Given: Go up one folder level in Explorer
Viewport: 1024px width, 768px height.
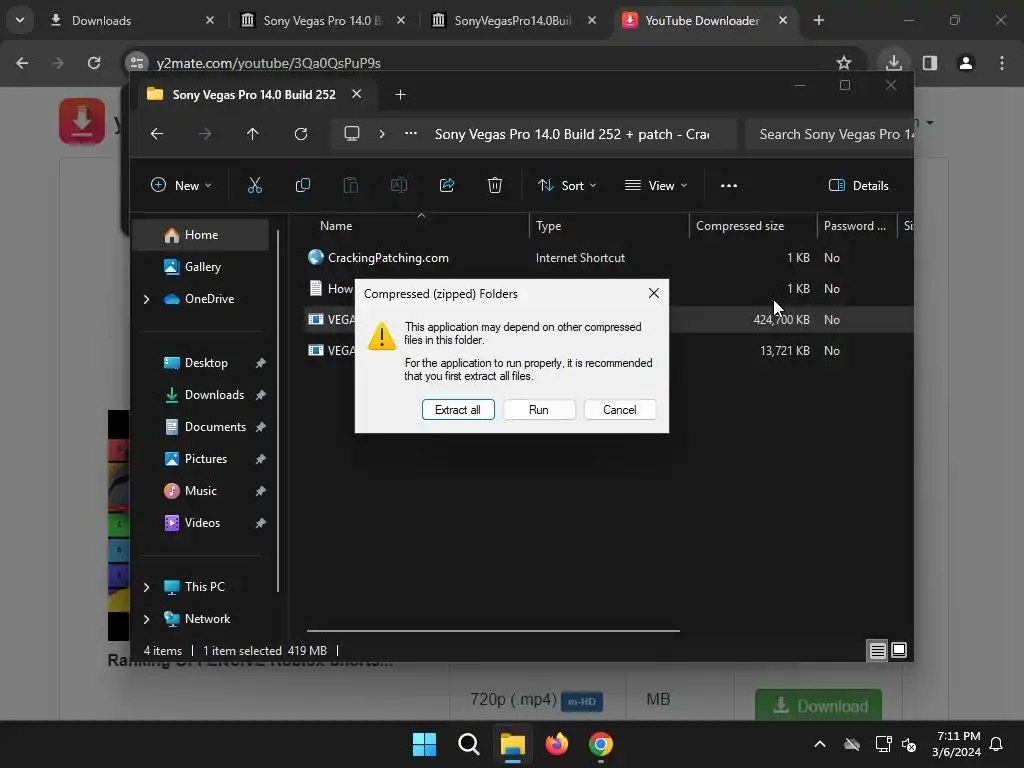Looking at the screenshot, I should point(253,134).
